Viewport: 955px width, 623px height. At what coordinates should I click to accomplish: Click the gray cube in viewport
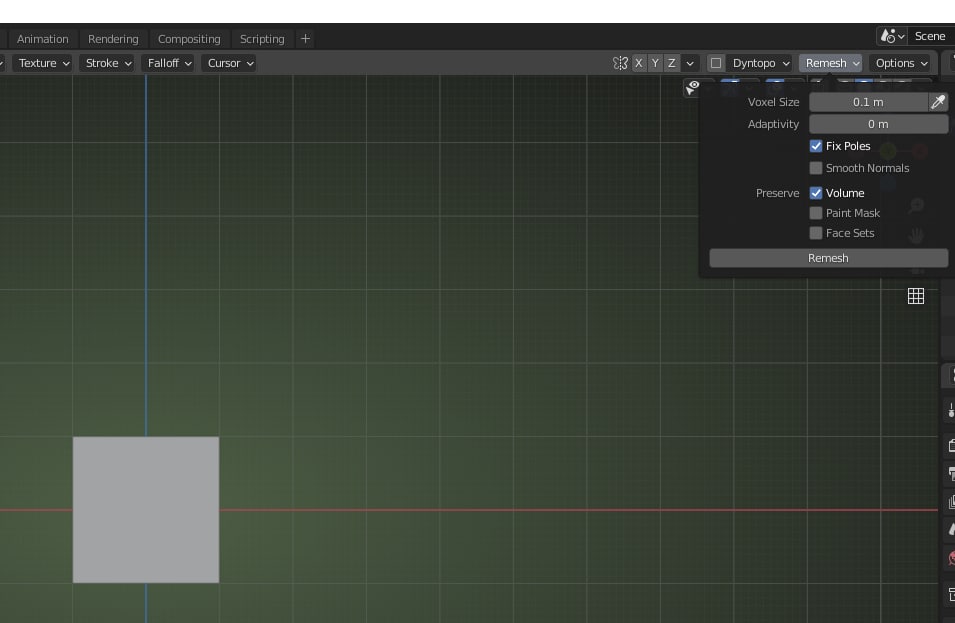point(146,510)
